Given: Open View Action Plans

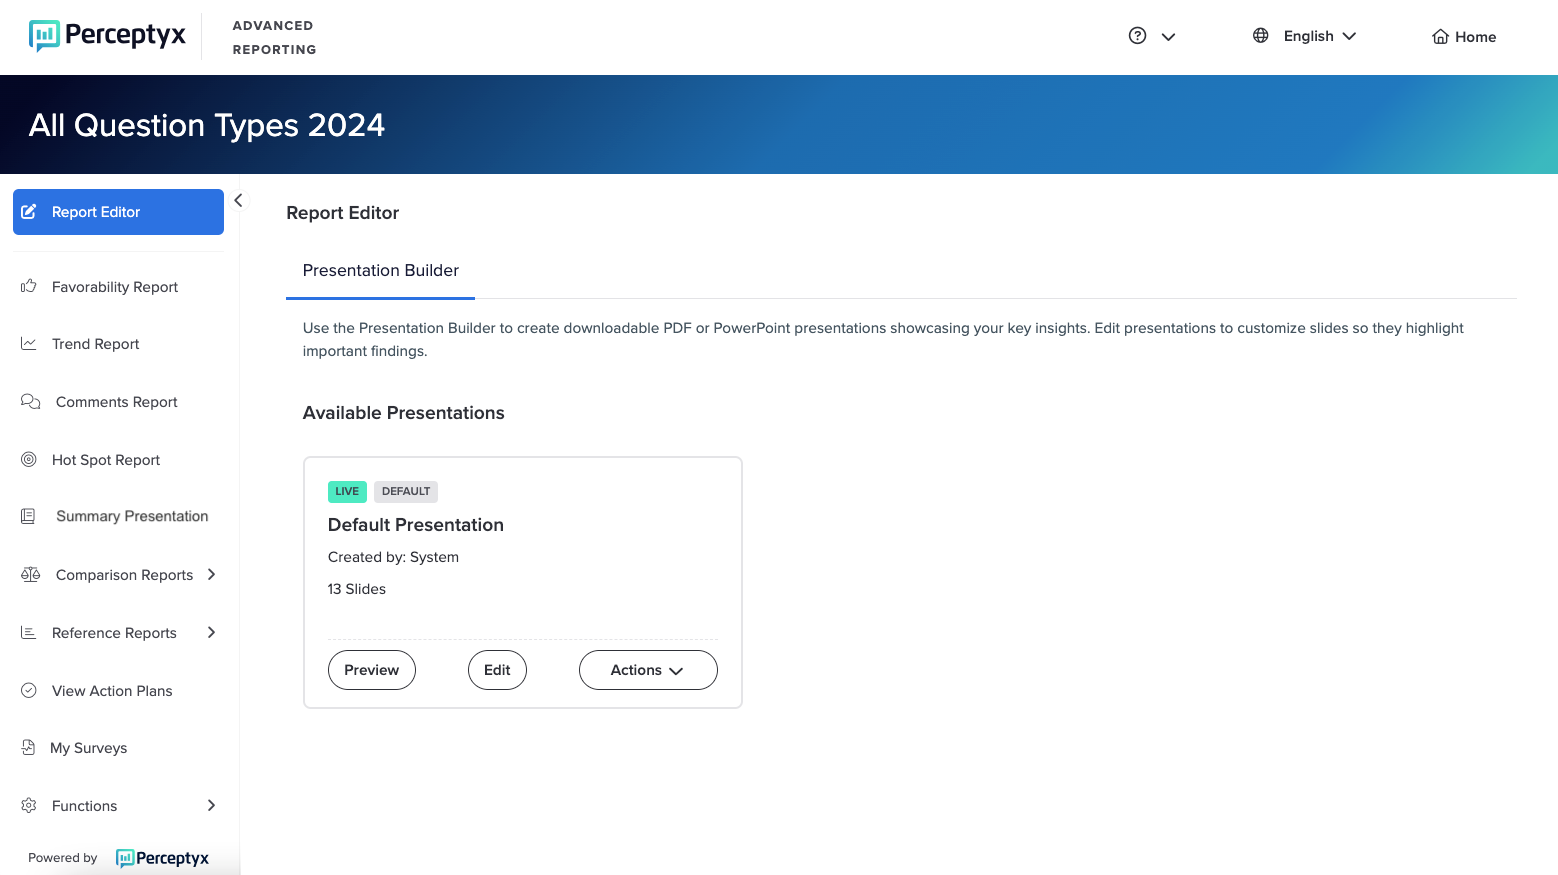Looking at the screenshot, I should (x=112, y=691).
